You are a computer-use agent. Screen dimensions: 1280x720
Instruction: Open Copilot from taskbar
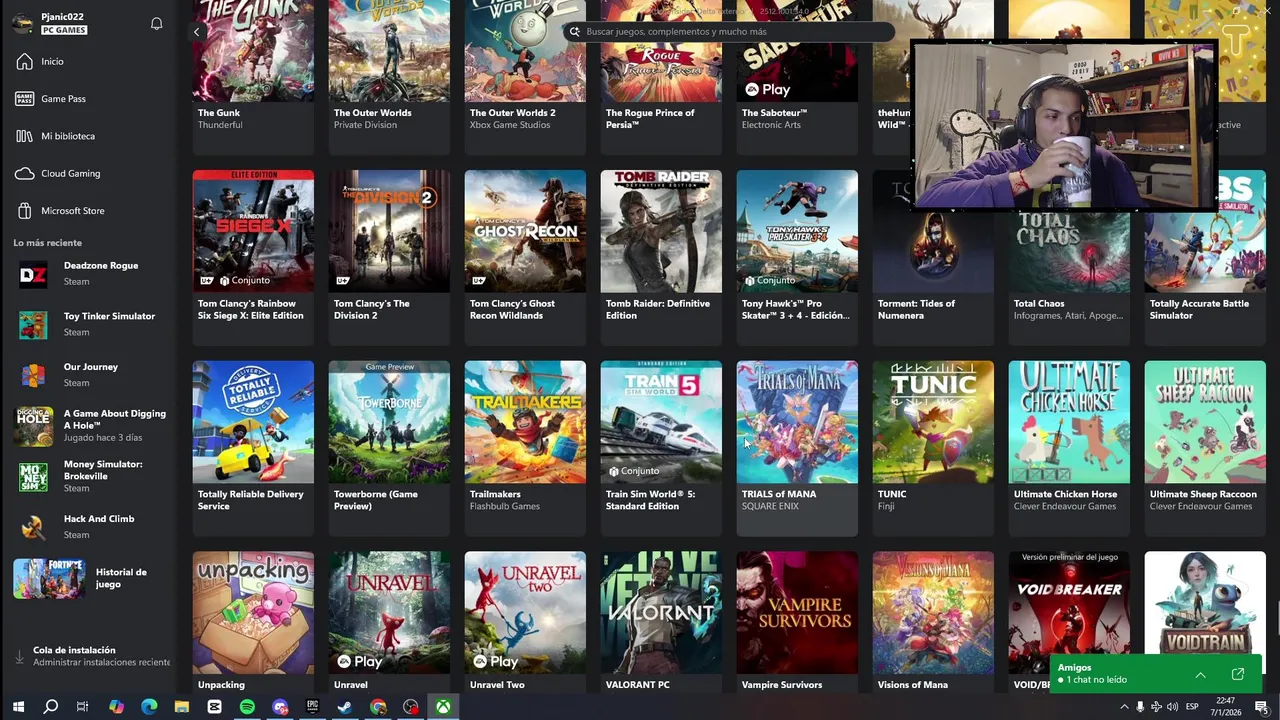pyautogui.click(x=116, y=707)
